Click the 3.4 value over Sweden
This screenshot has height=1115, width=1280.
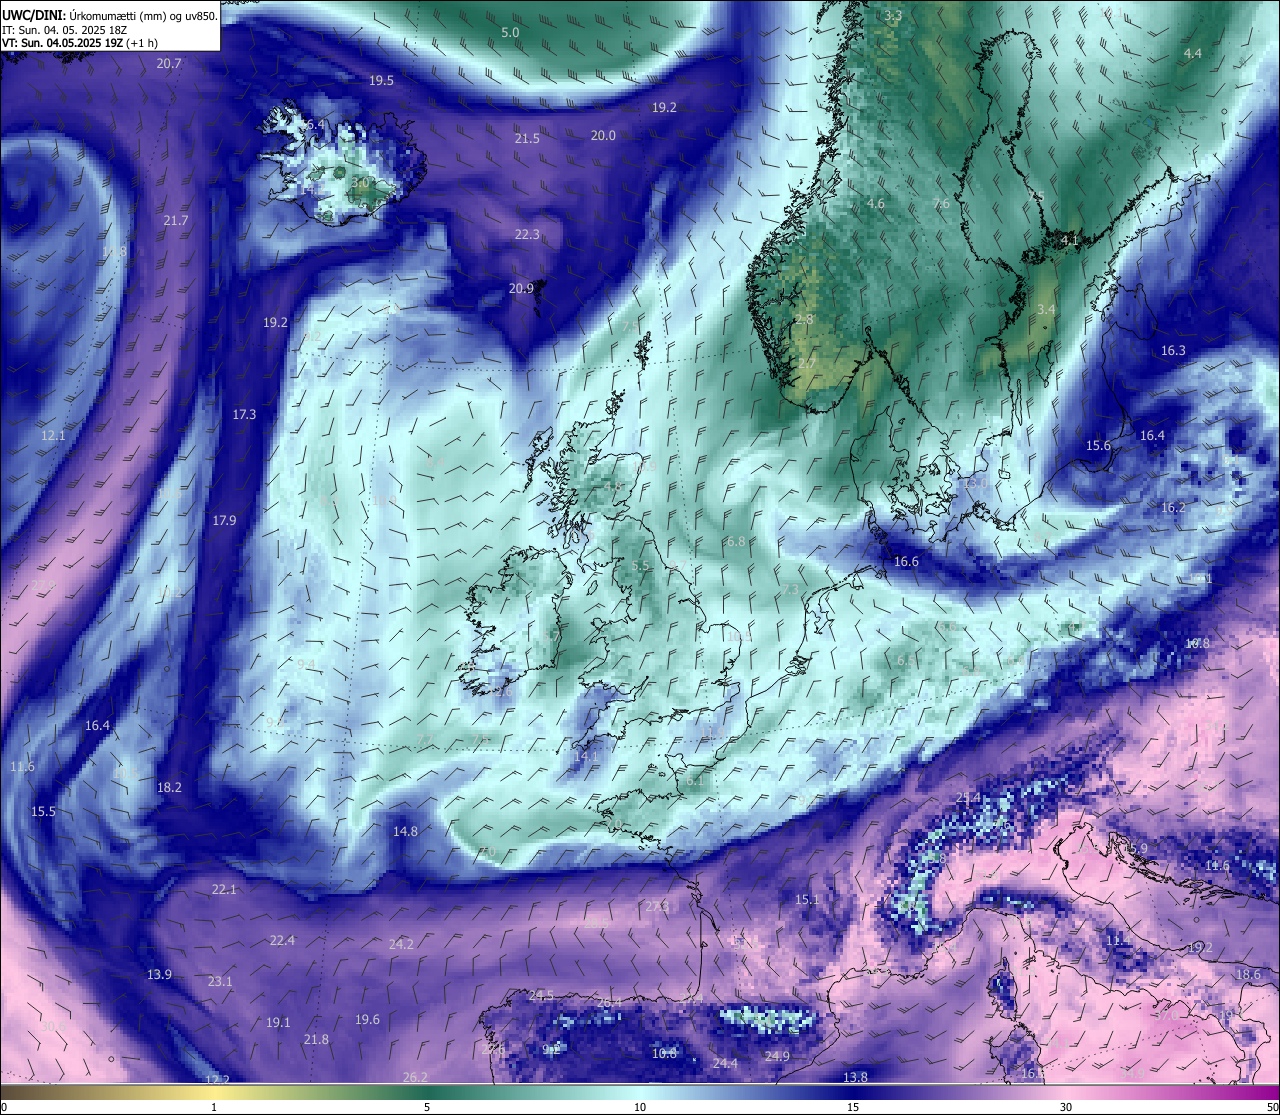pos(1046,309)
